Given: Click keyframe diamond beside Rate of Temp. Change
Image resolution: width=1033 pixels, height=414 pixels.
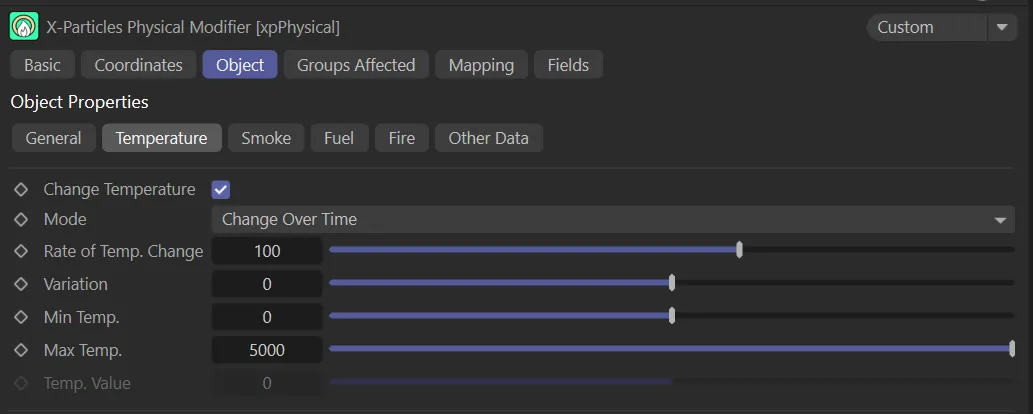Looking at the screenshot, I should pyautogui.click(x=20, y=251).
